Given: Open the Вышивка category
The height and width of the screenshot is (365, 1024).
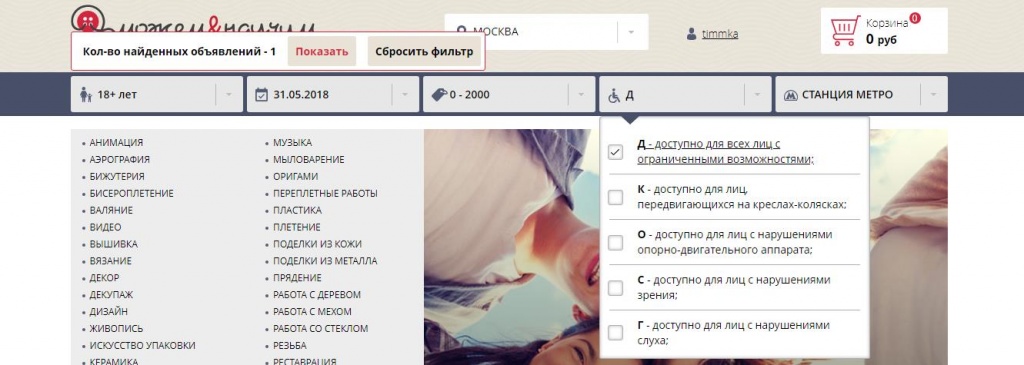Looking at the screenshot, I should click(x=114, y=244).
